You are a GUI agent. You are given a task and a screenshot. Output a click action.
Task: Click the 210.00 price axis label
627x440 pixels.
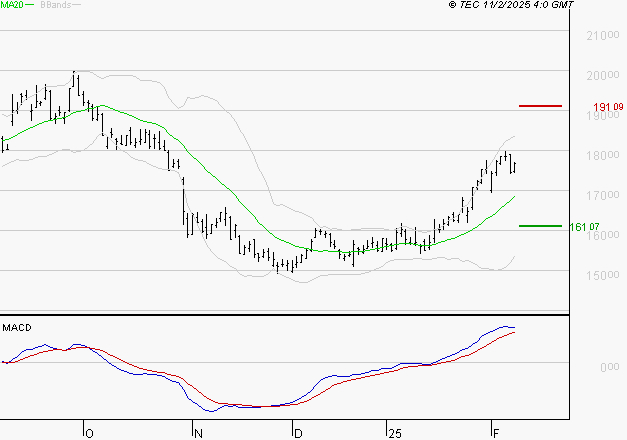click(603, 36)
